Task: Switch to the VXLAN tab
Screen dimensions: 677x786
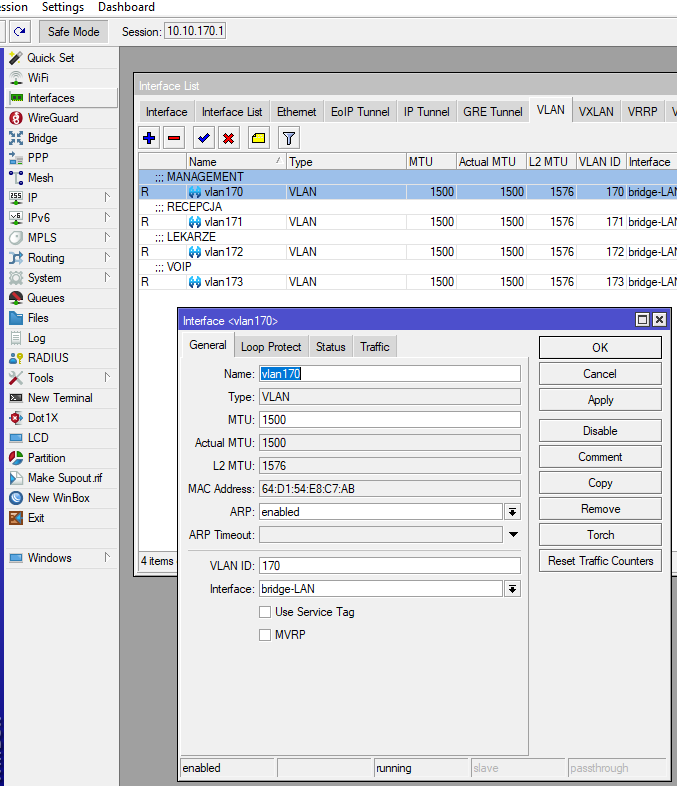Action: tap(596, 111)
